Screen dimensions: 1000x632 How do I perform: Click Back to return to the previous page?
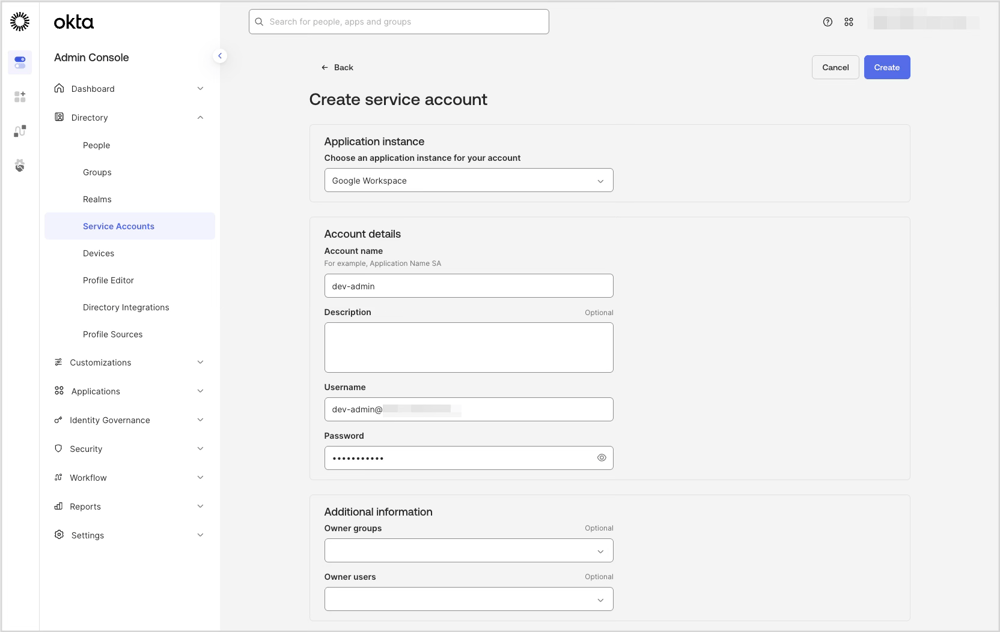click(337, 67)
